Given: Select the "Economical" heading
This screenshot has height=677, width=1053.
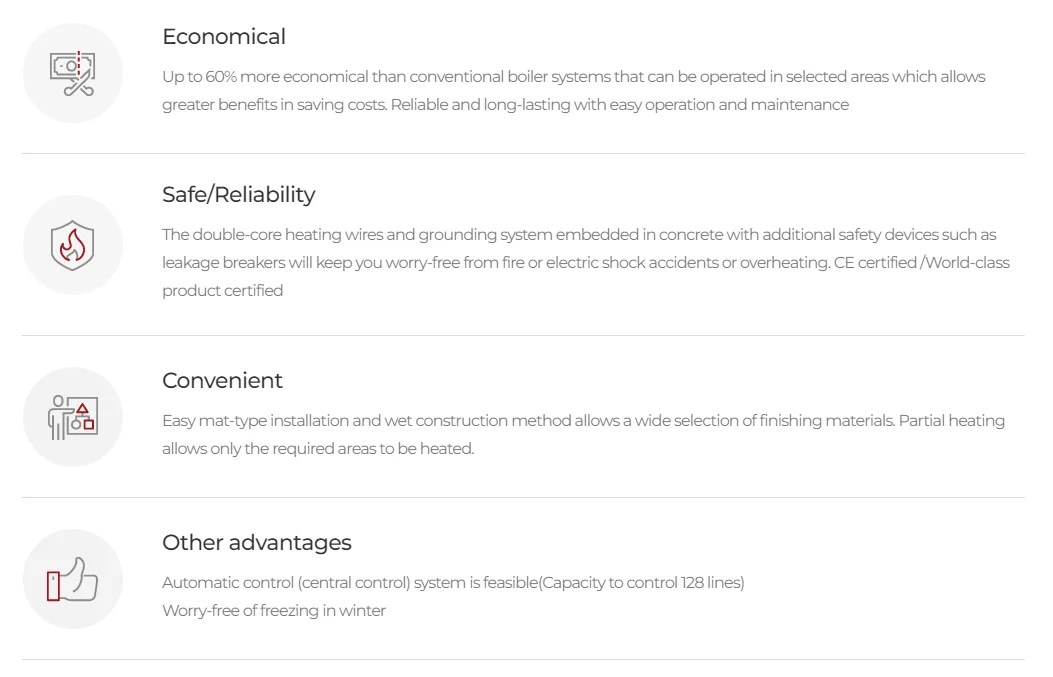Looking at the screenshot, I should tap(224, 37).
